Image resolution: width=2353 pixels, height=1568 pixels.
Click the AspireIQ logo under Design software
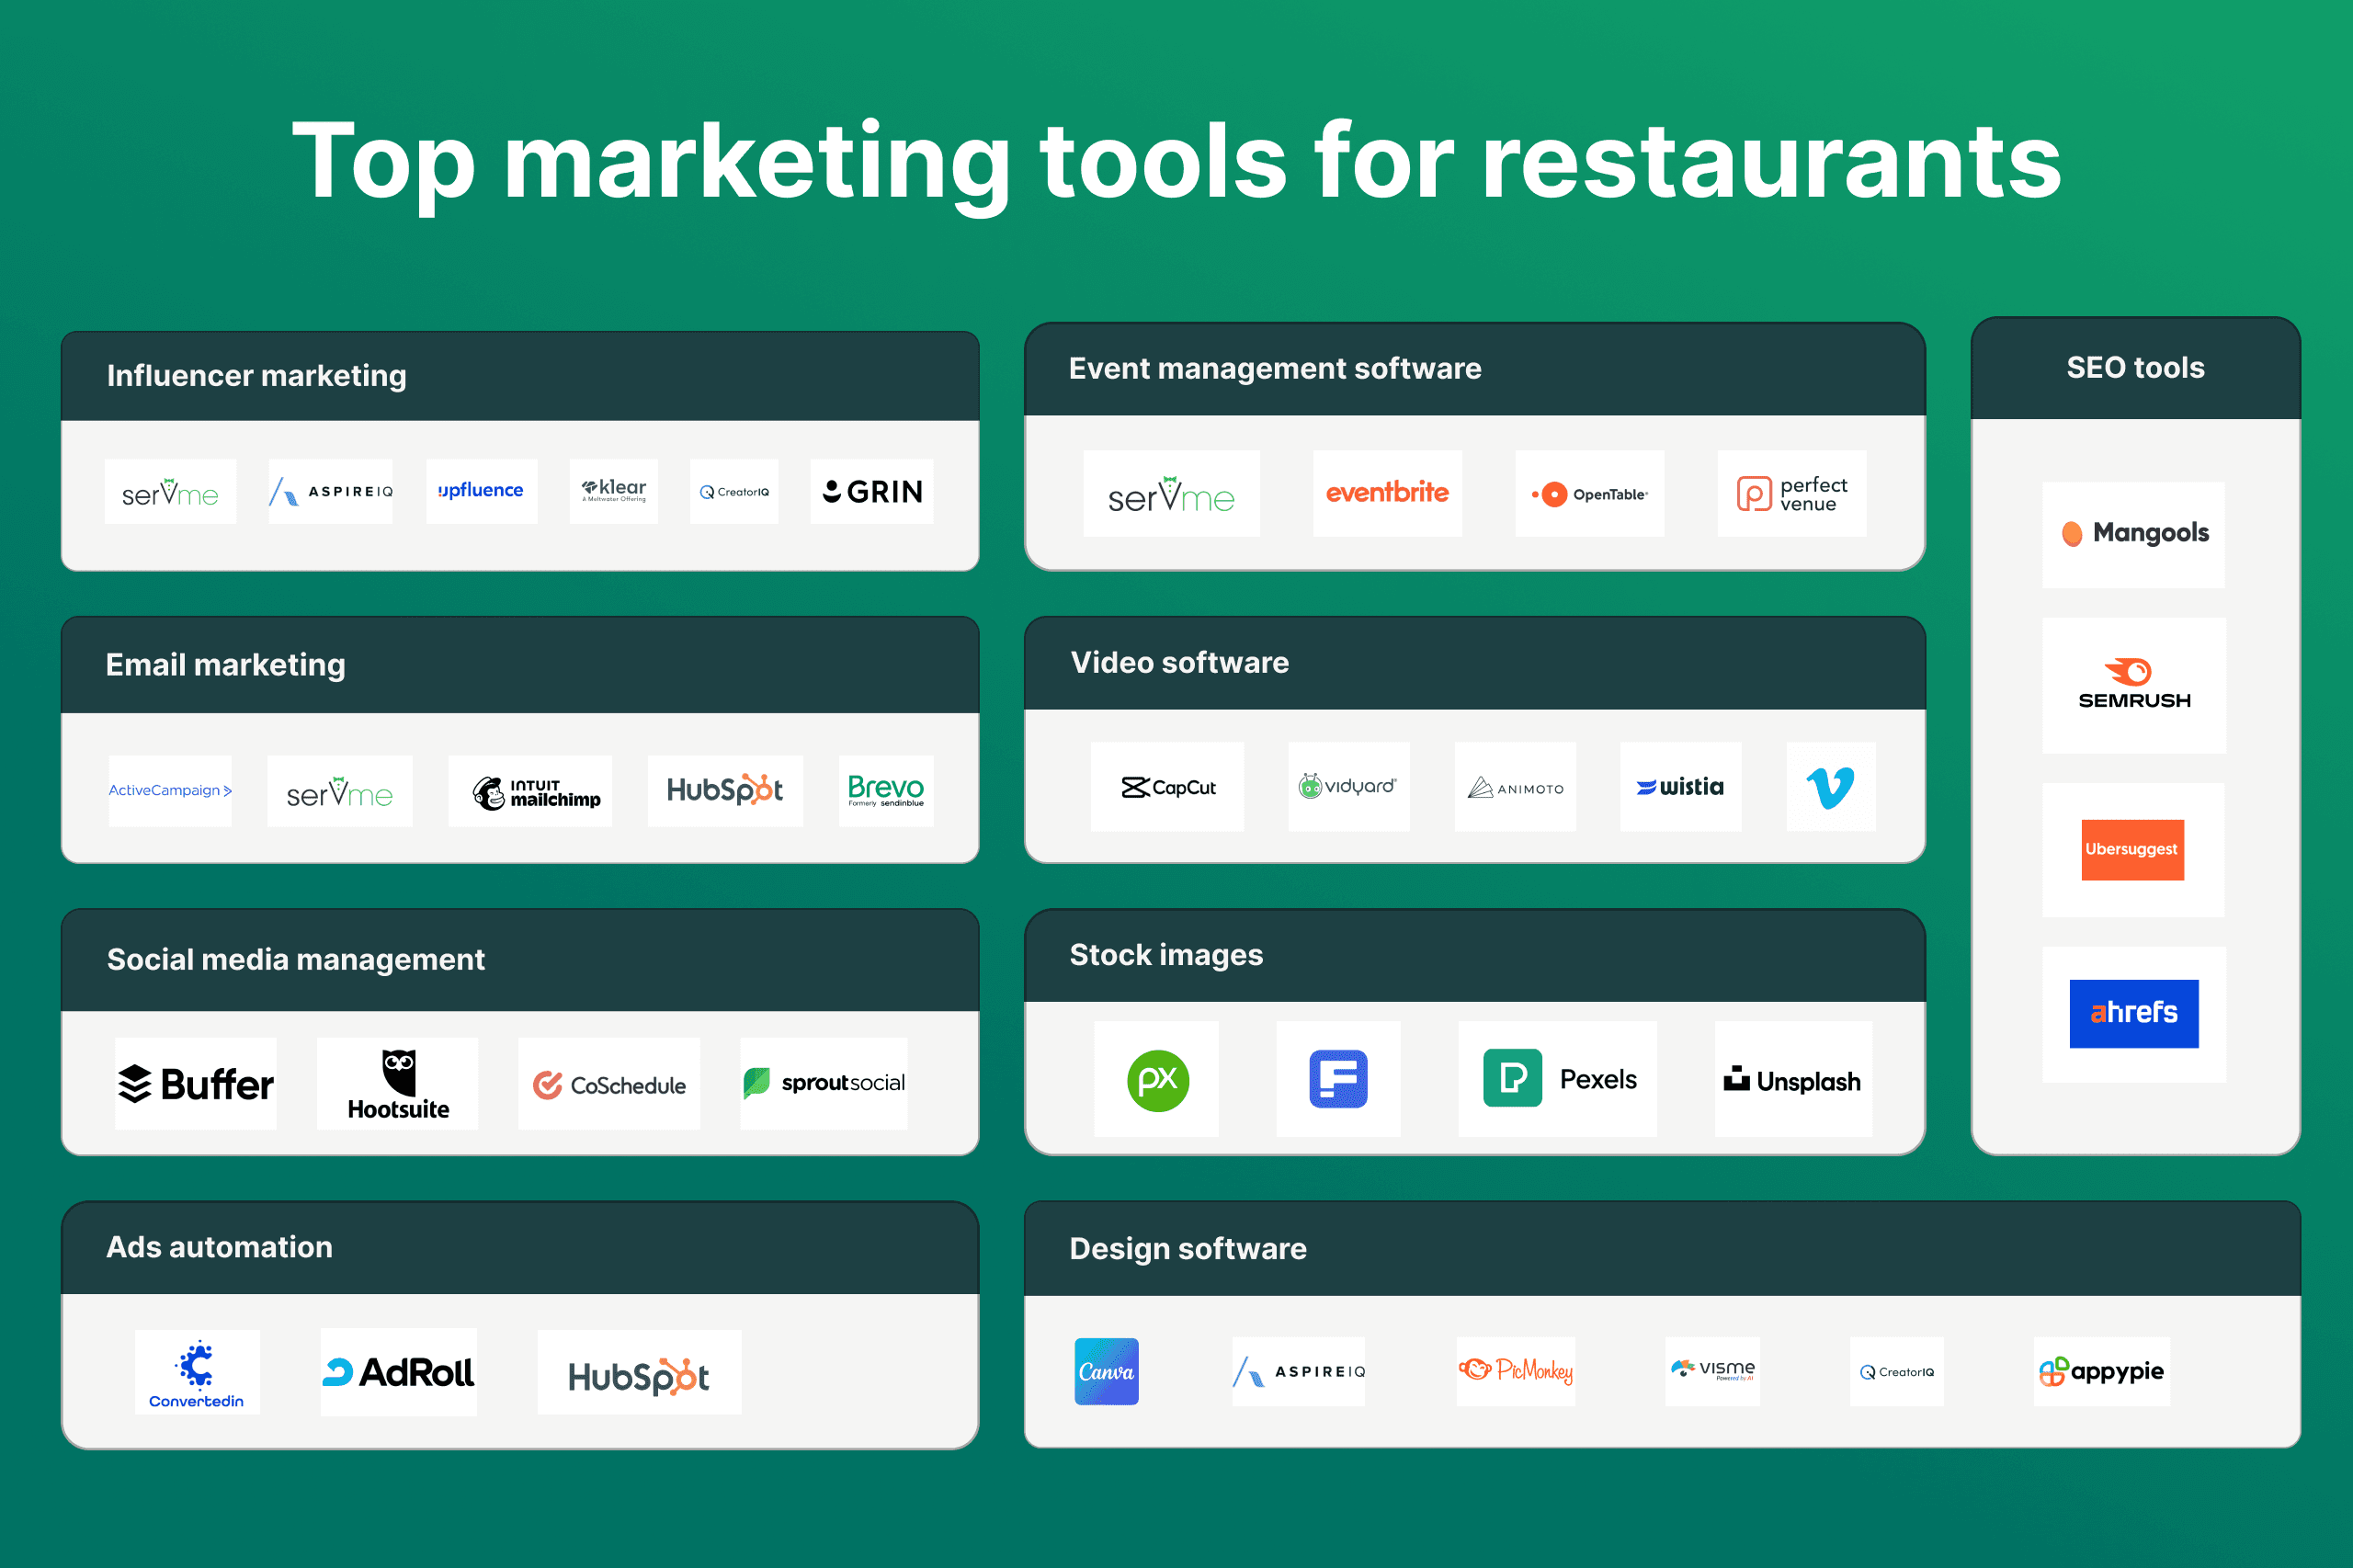tap(1298, 1371)
